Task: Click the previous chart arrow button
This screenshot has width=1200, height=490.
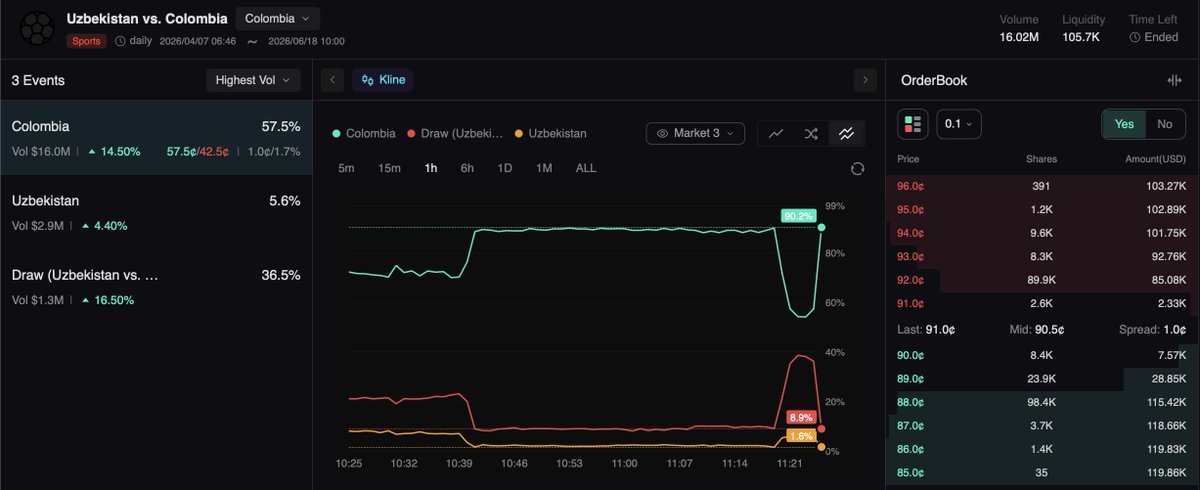Action: click(333, 80)
